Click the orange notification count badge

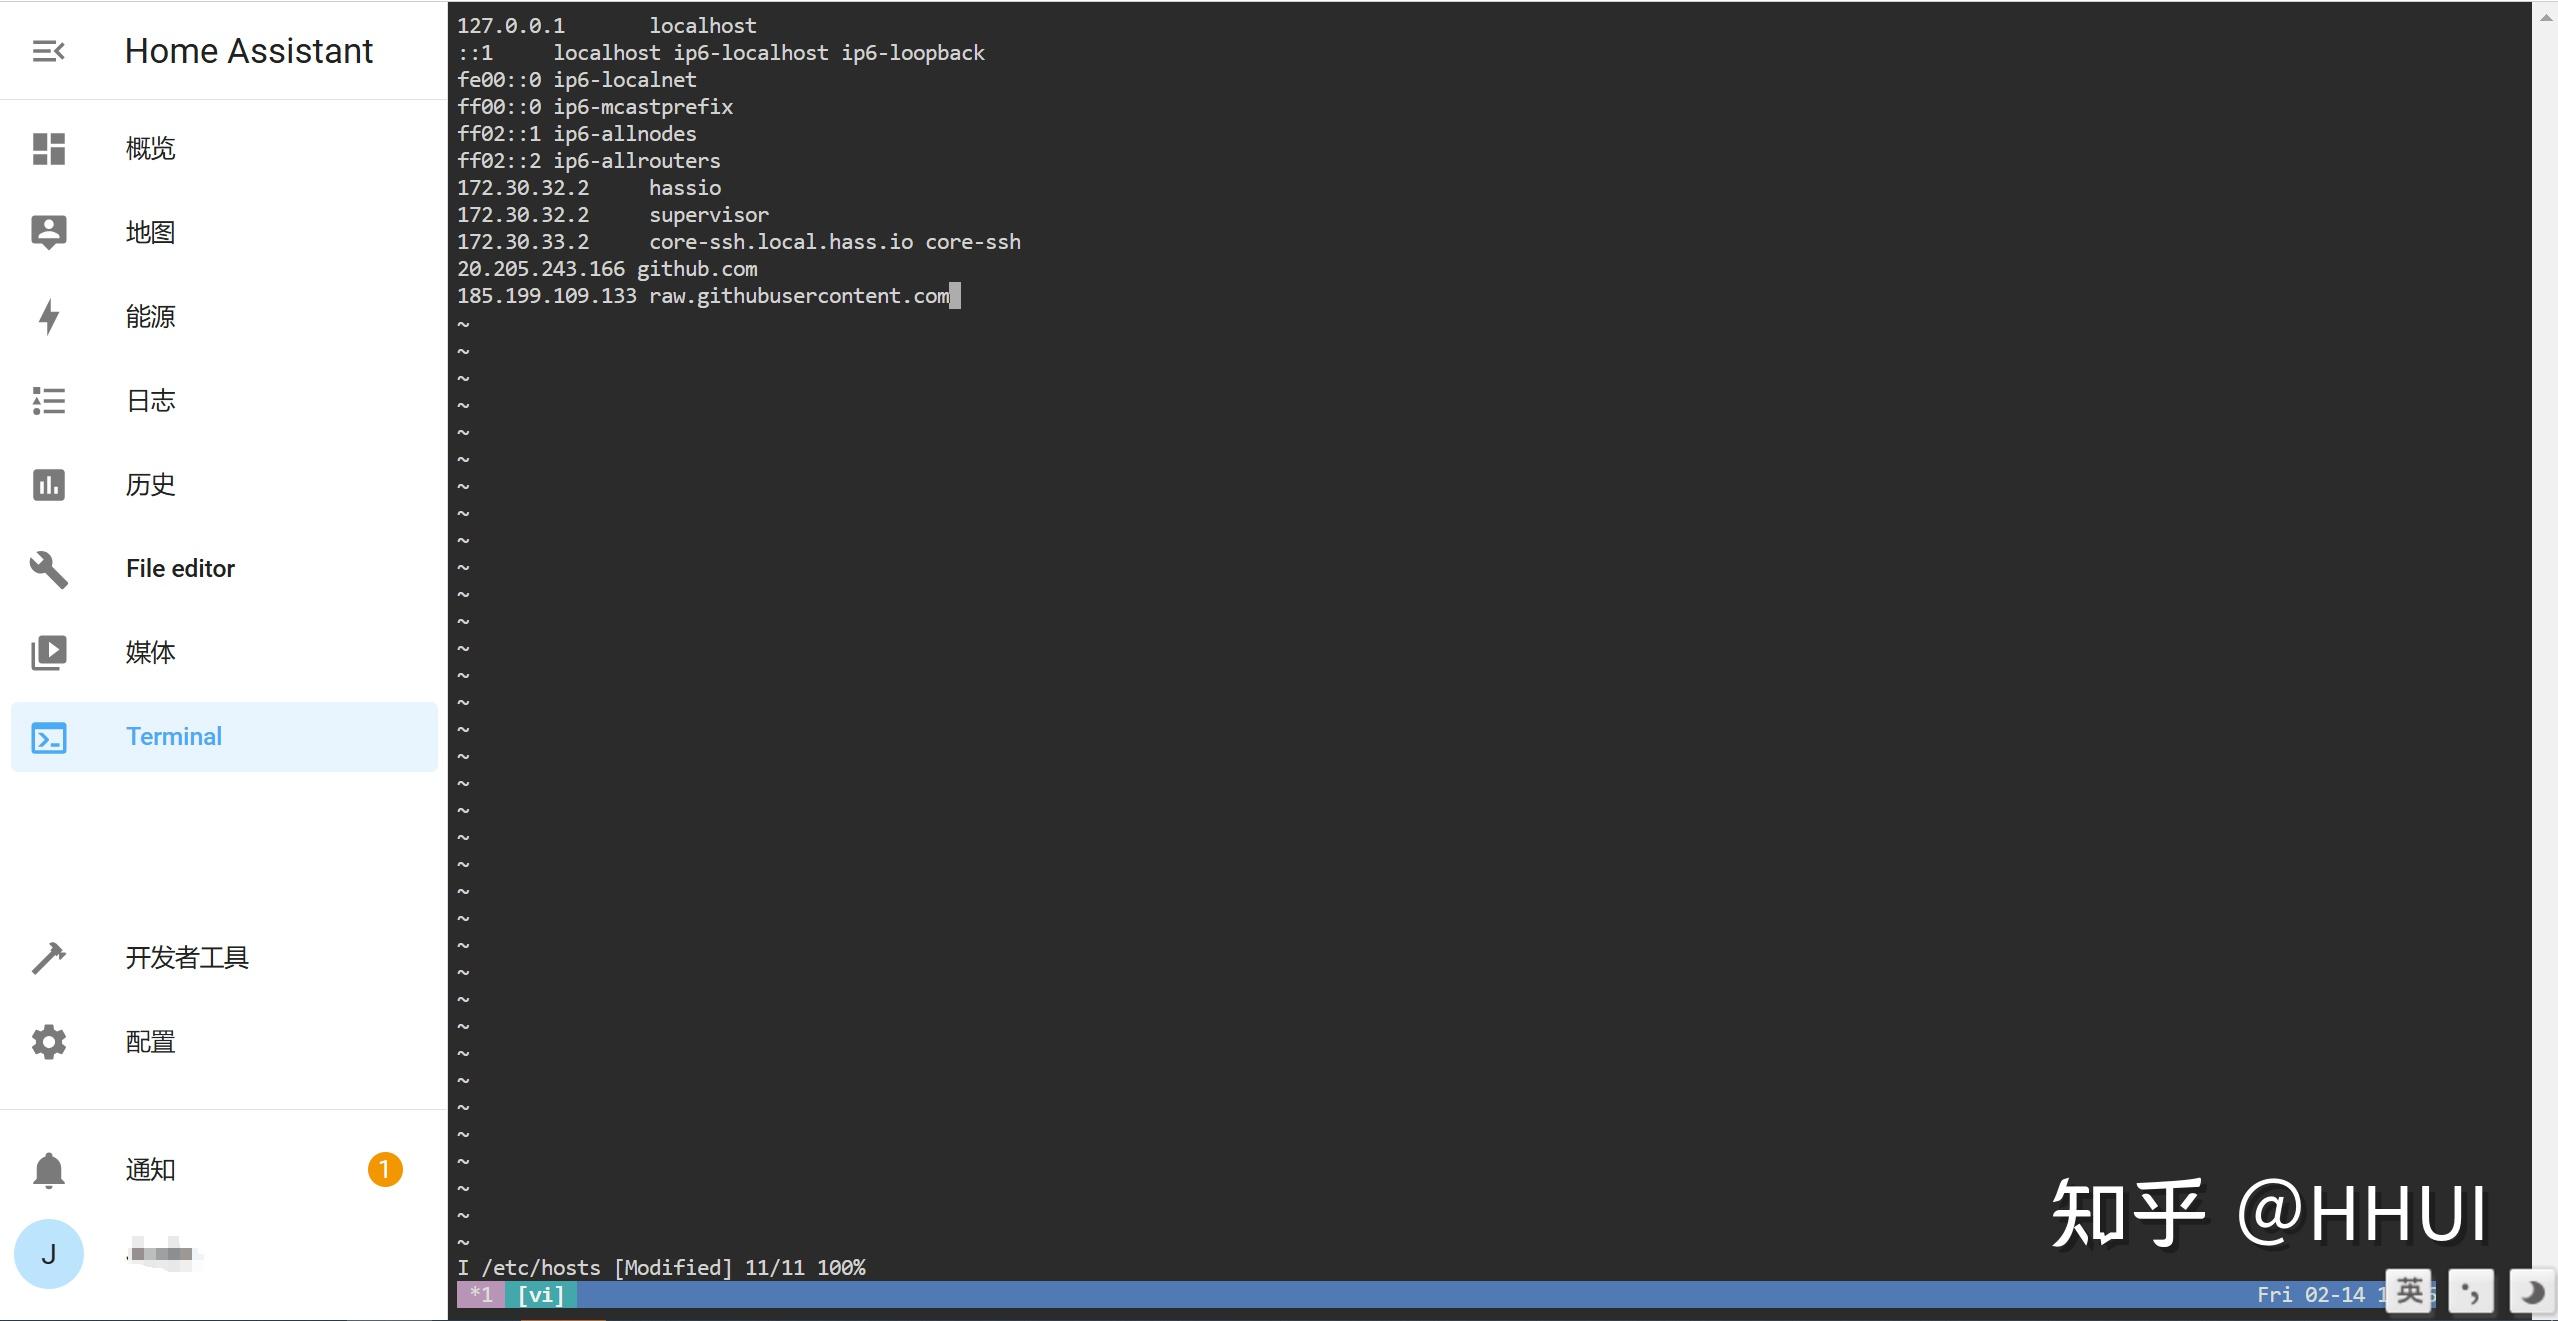385,1169
